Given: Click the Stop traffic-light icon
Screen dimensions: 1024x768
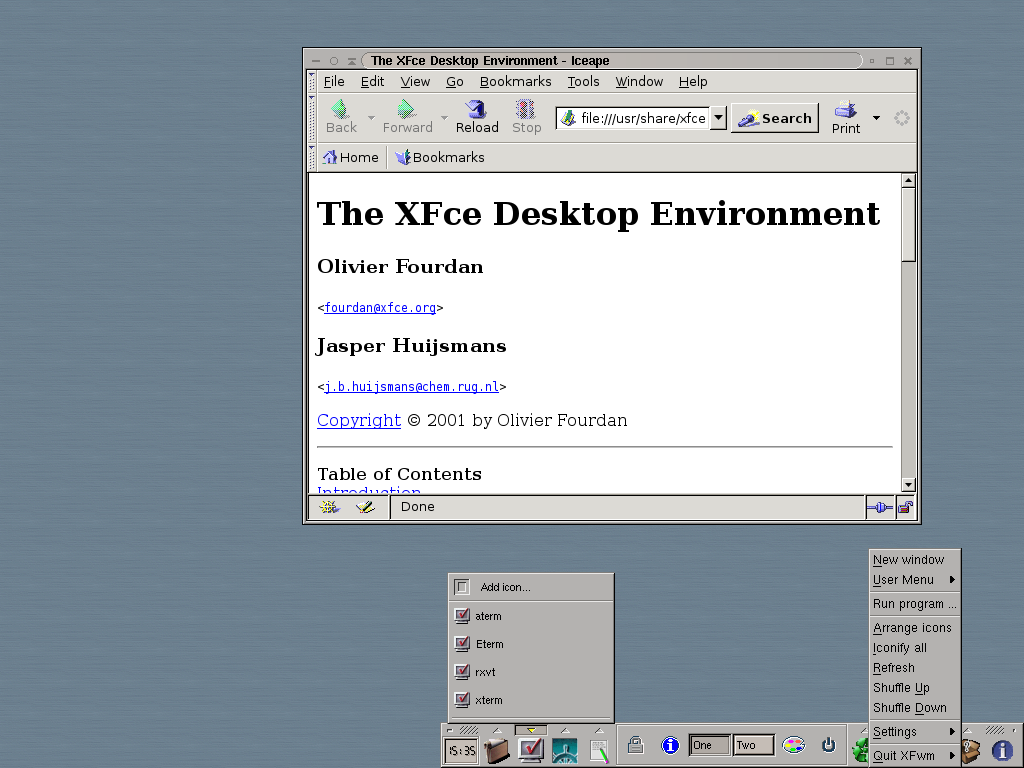Looking at the screenshot, I should click(x=526, y=109).
